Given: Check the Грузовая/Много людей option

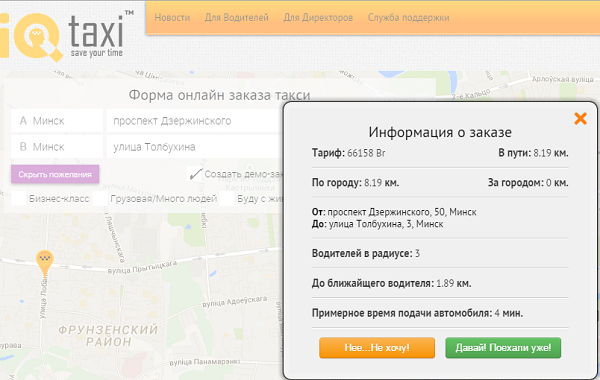Looking at the screenshot, I should (x=100, y=199).
